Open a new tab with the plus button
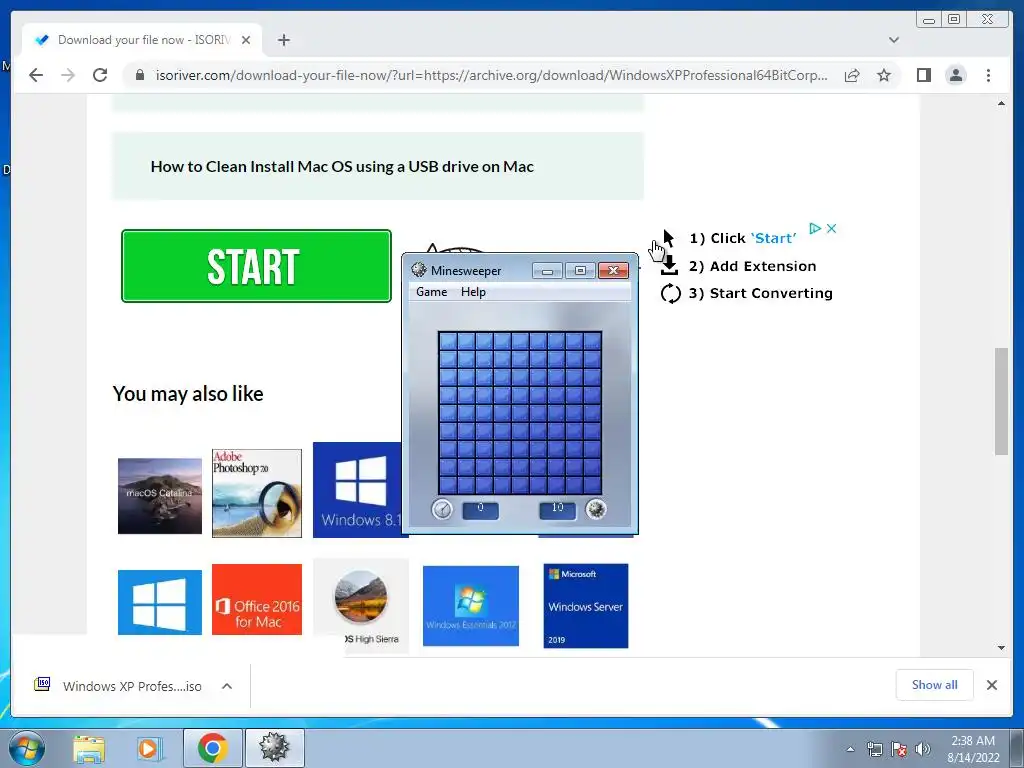The image size is (1024, 768). [x=283, y=40]
